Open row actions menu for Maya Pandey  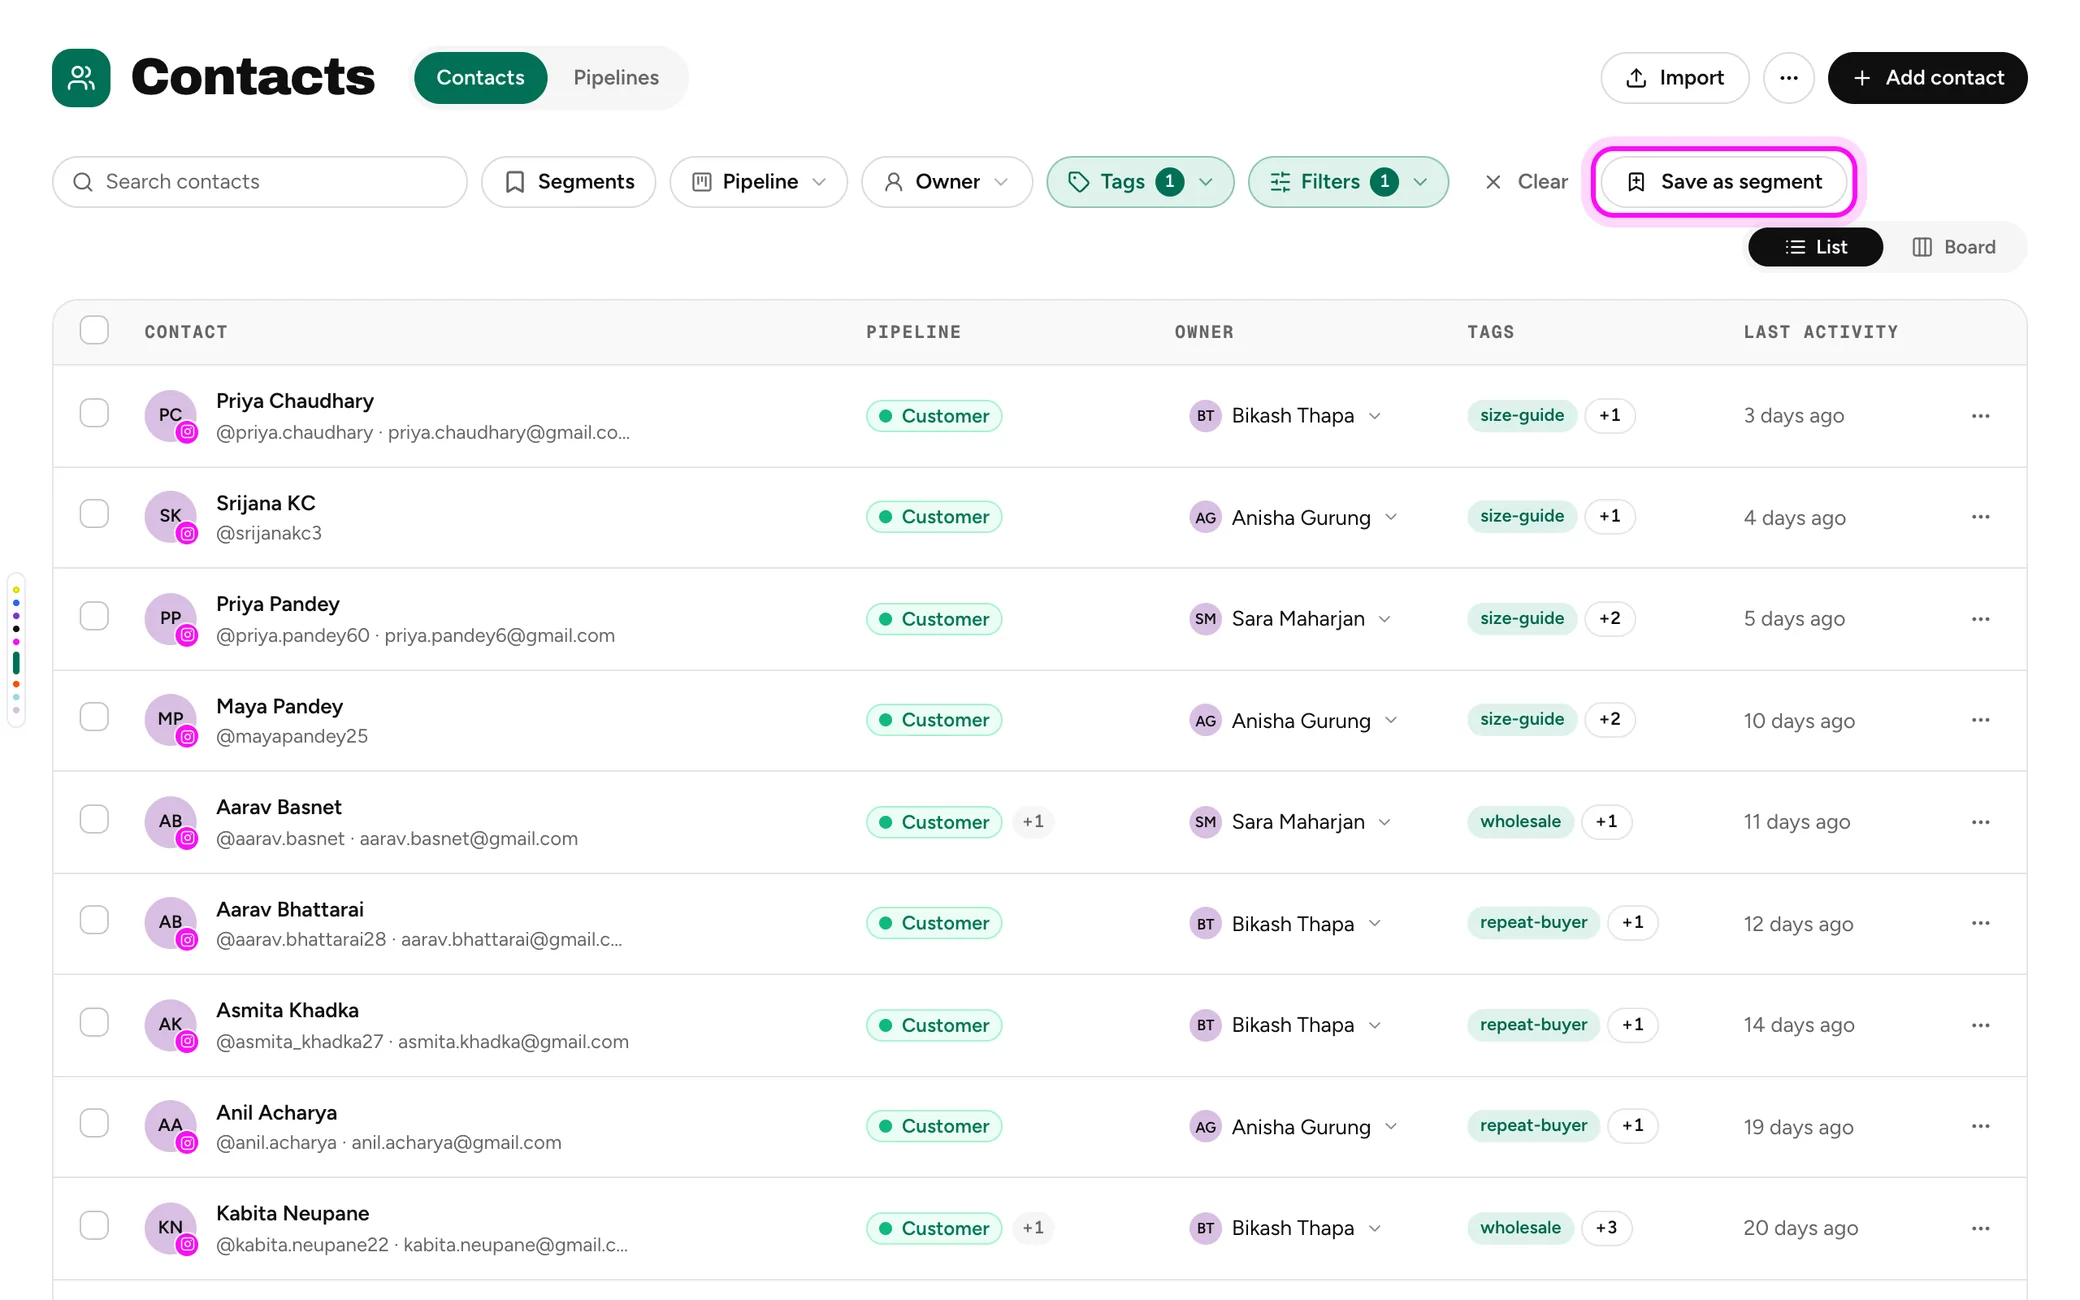1980,720
